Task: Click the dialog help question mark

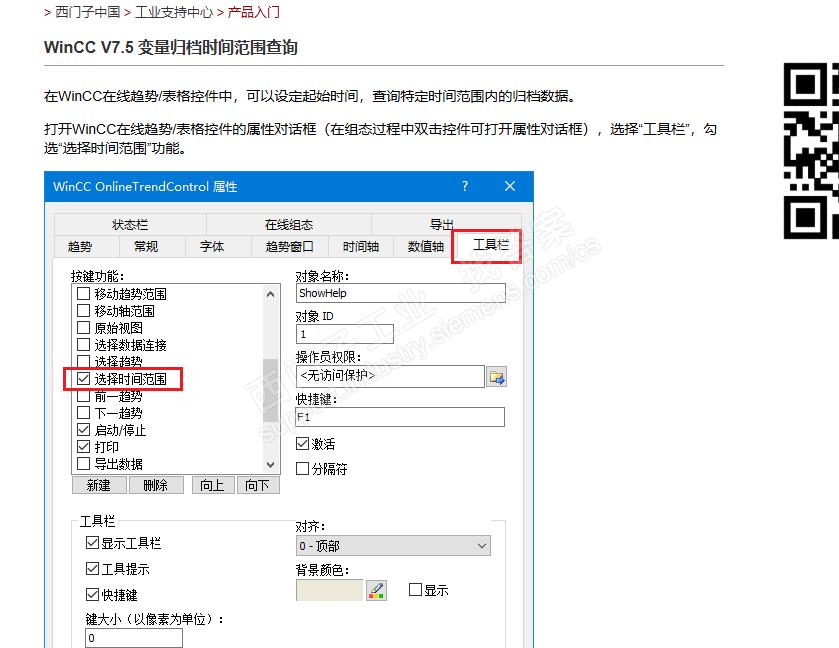Action: 465,186
